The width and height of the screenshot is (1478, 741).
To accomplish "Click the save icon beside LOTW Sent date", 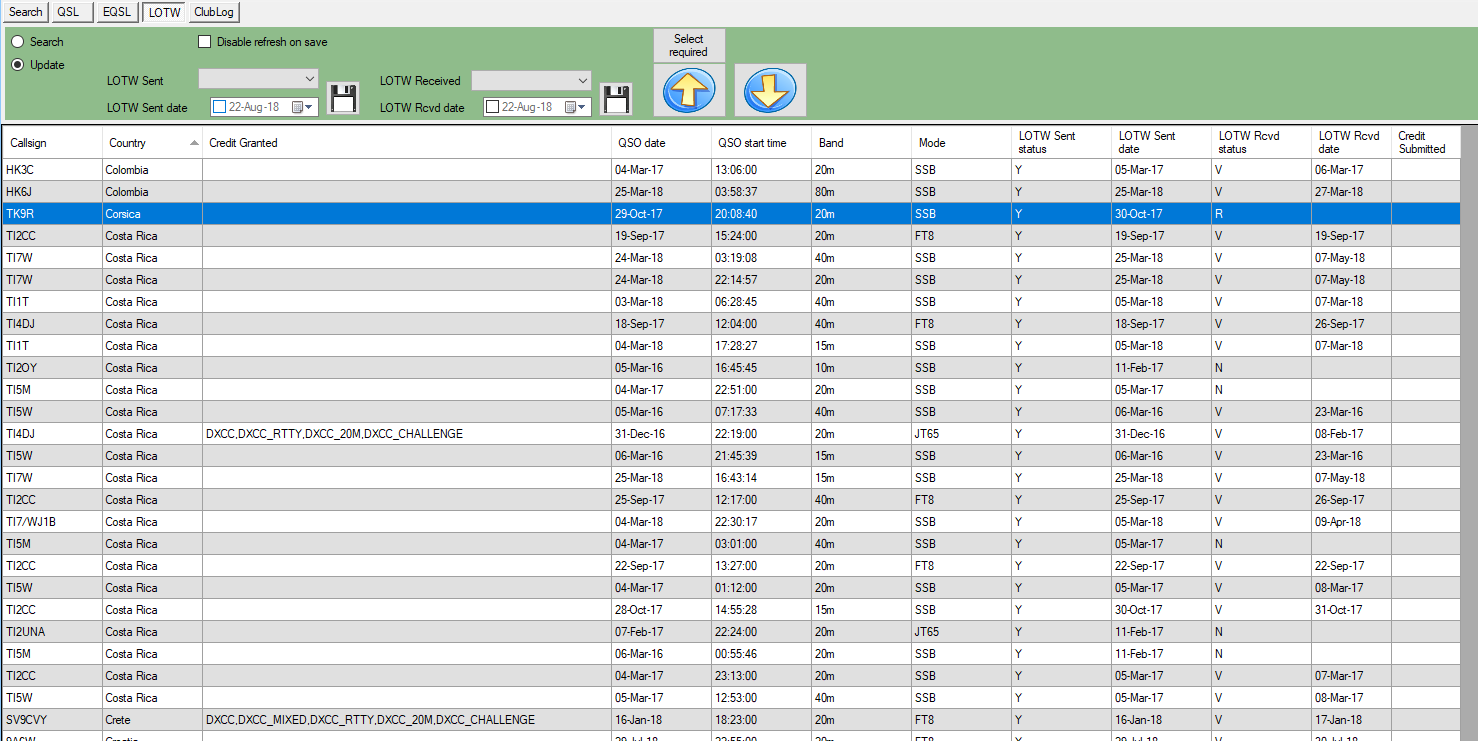I will coord(343,99).
